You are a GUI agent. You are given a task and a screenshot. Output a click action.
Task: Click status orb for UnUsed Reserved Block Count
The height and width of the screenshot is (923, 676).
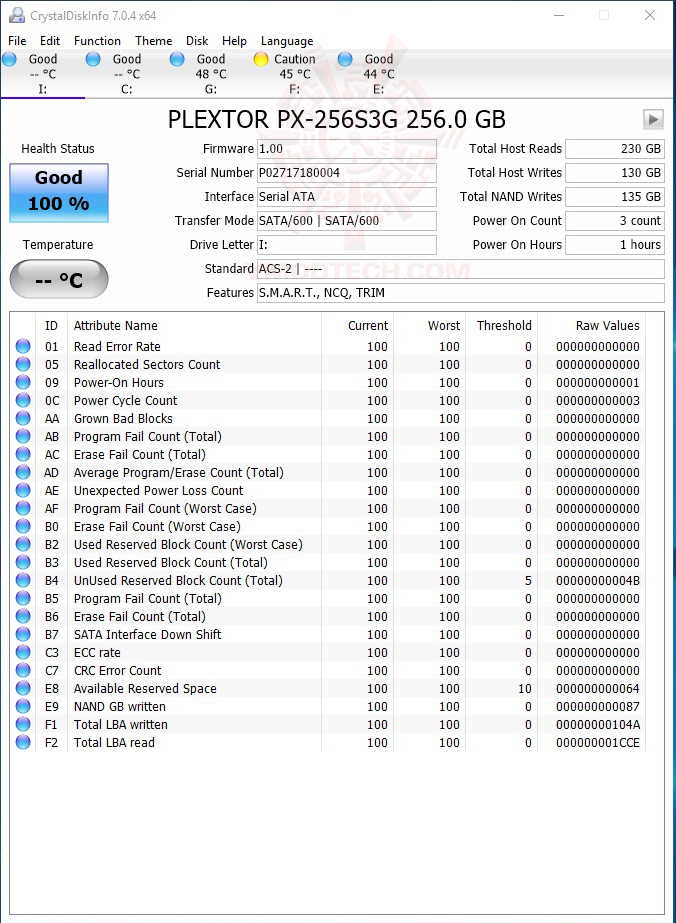click(23, 580)
